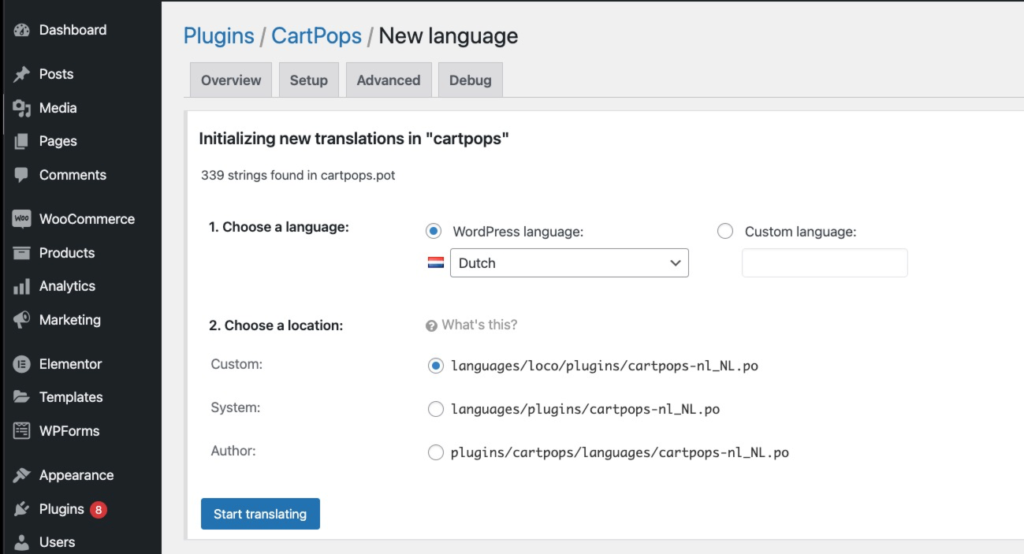Switch to the Setup tab

click(x=308, y=80)
